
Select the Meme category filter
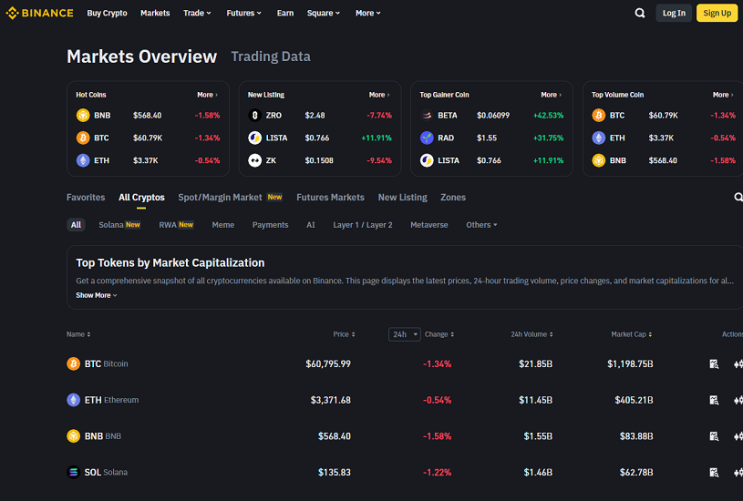click(x=223, y=225)
